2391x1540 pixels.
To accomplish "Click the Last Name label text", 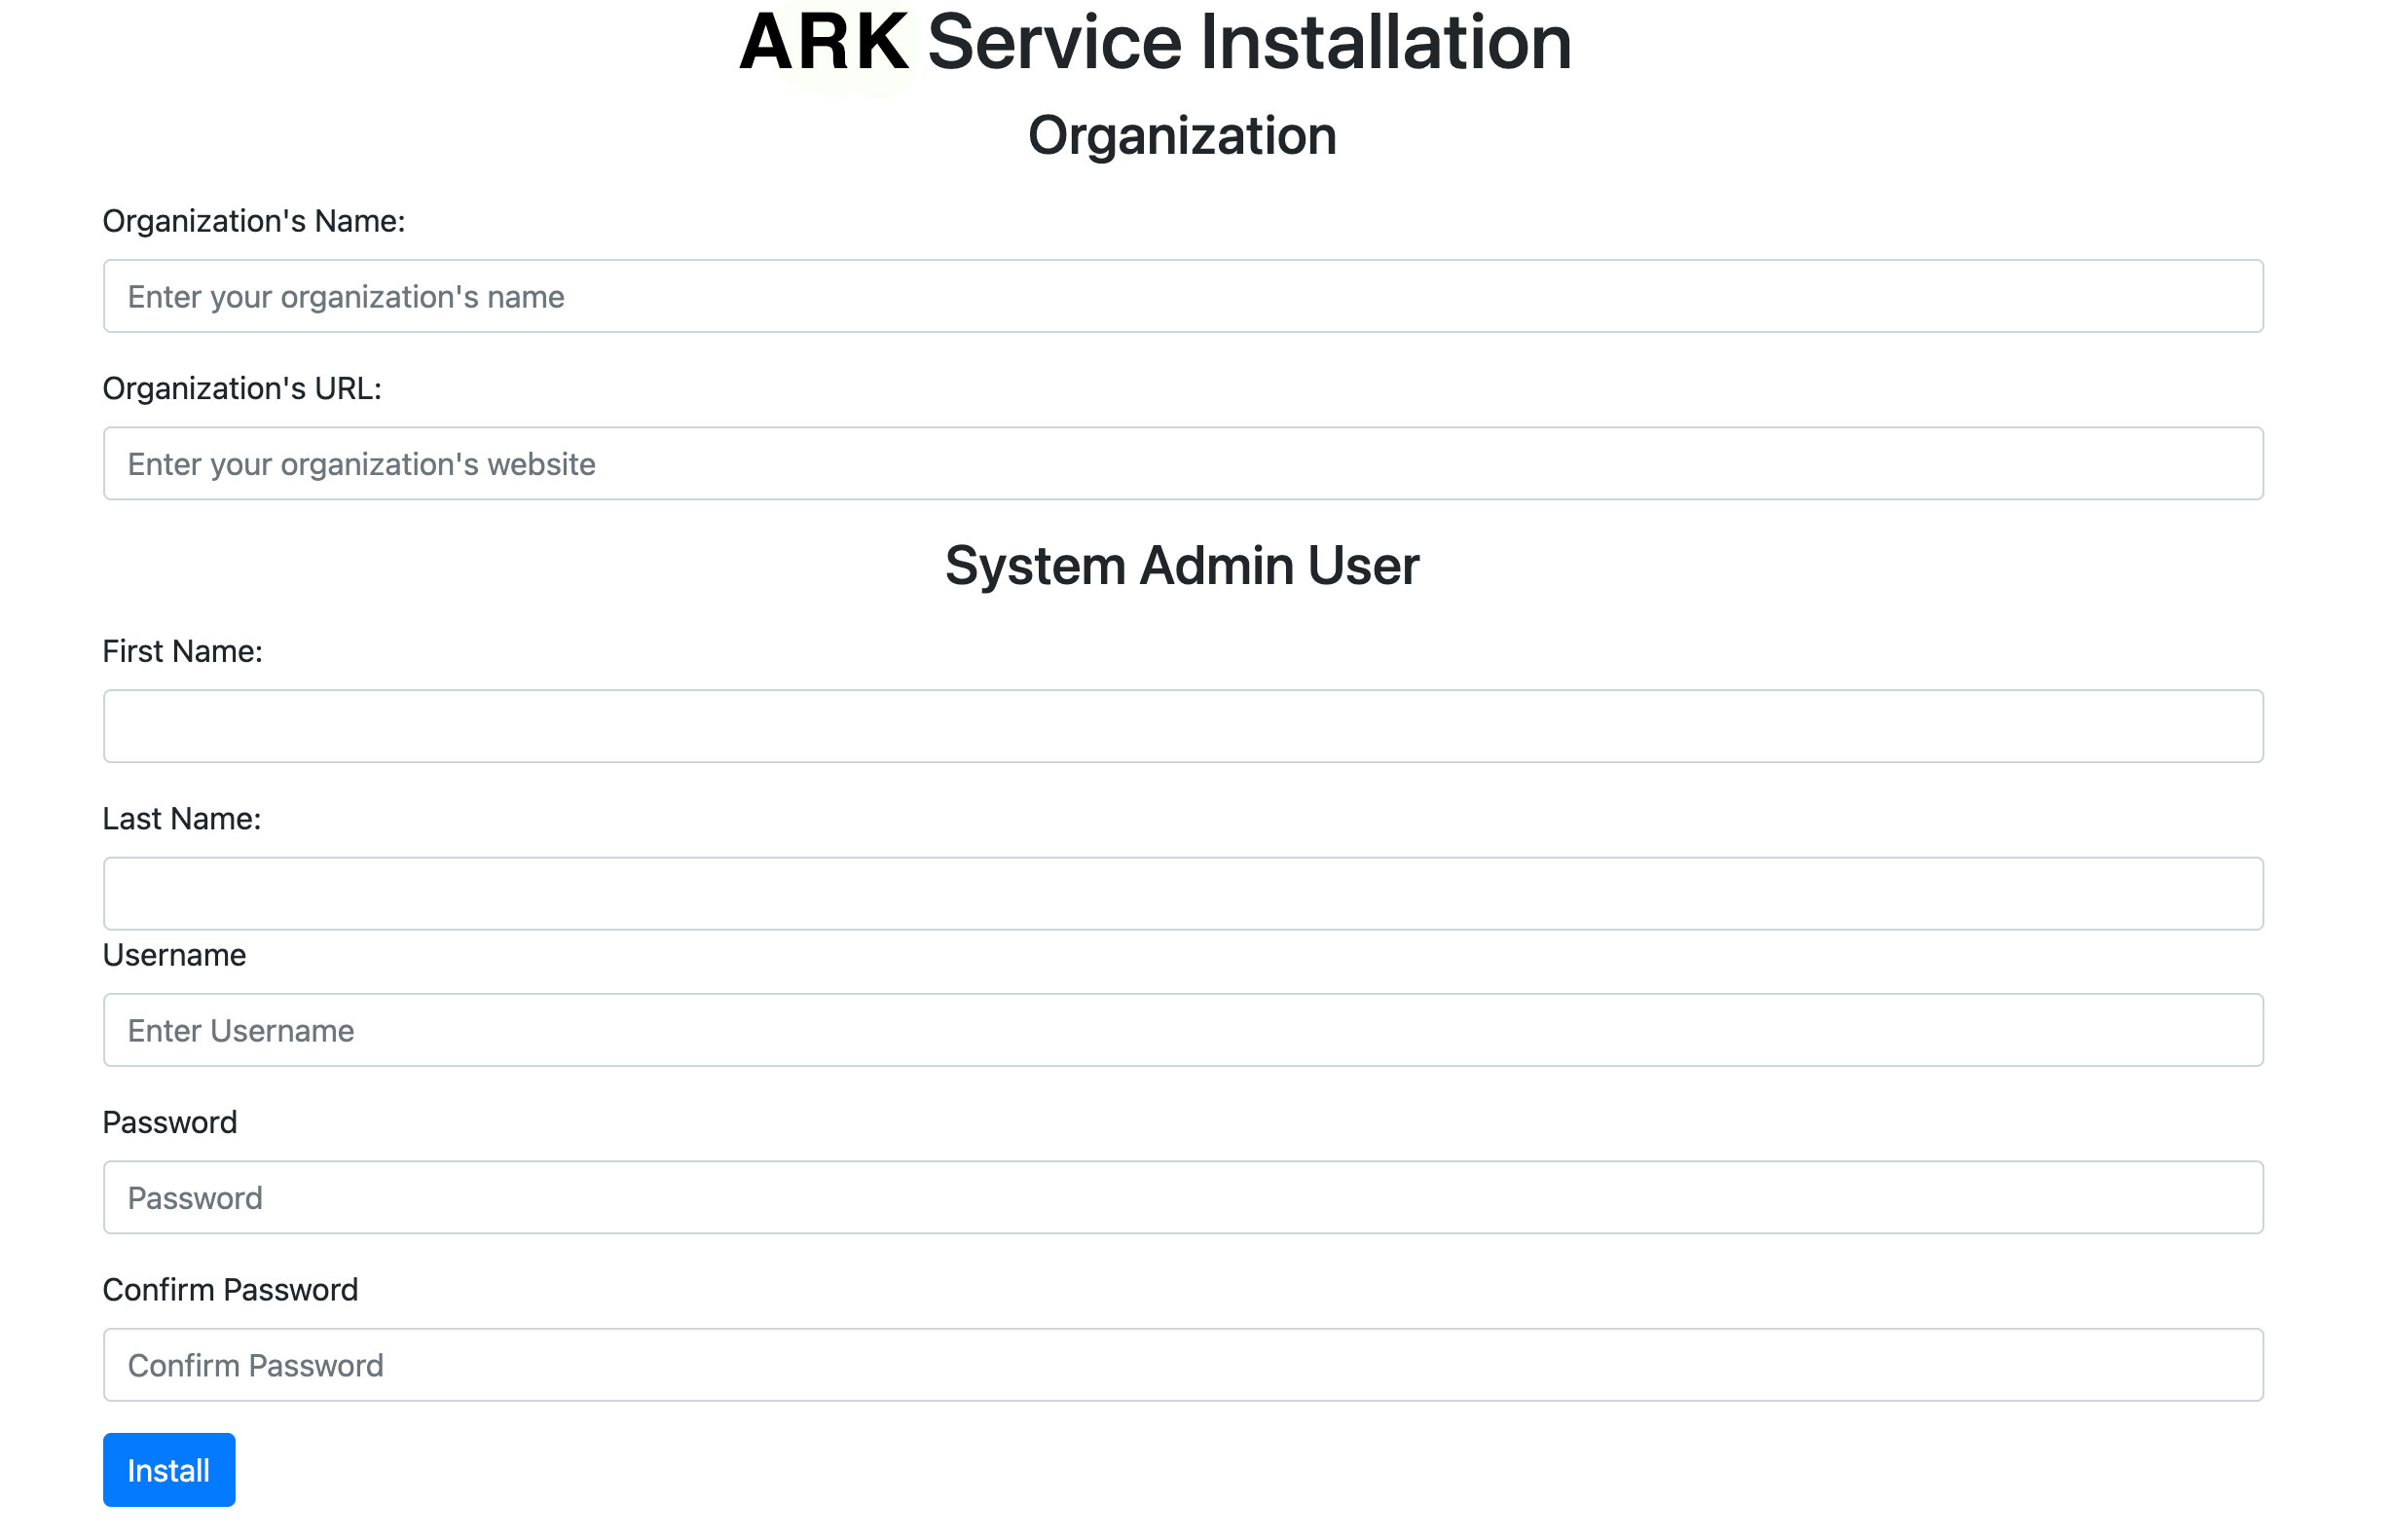I will point(181,818).
